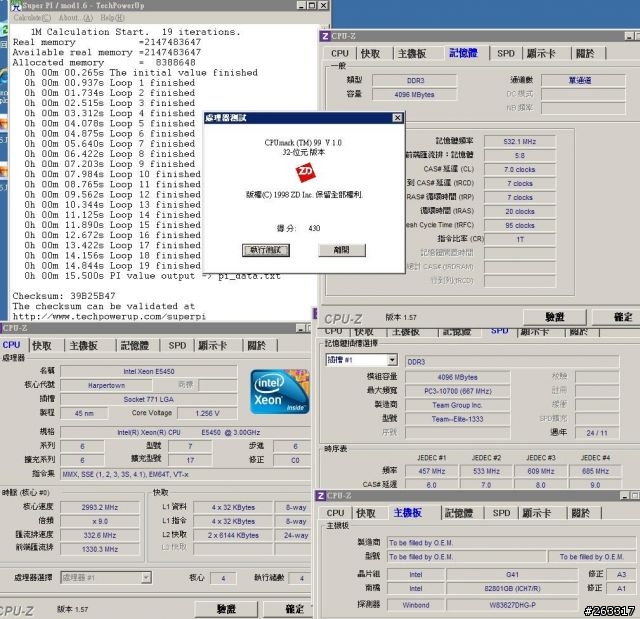
Task: Click the Z icon of the CPU-Z memory window
Action: pos(325,36)
